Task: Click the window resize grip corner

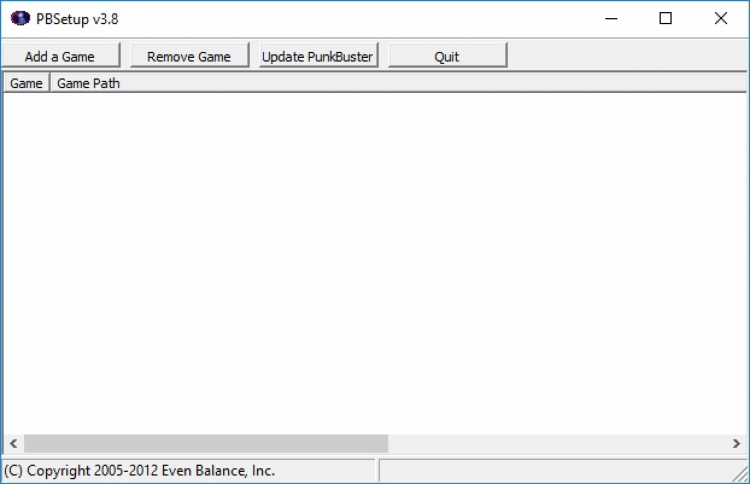Action: (x=740, y=474)
